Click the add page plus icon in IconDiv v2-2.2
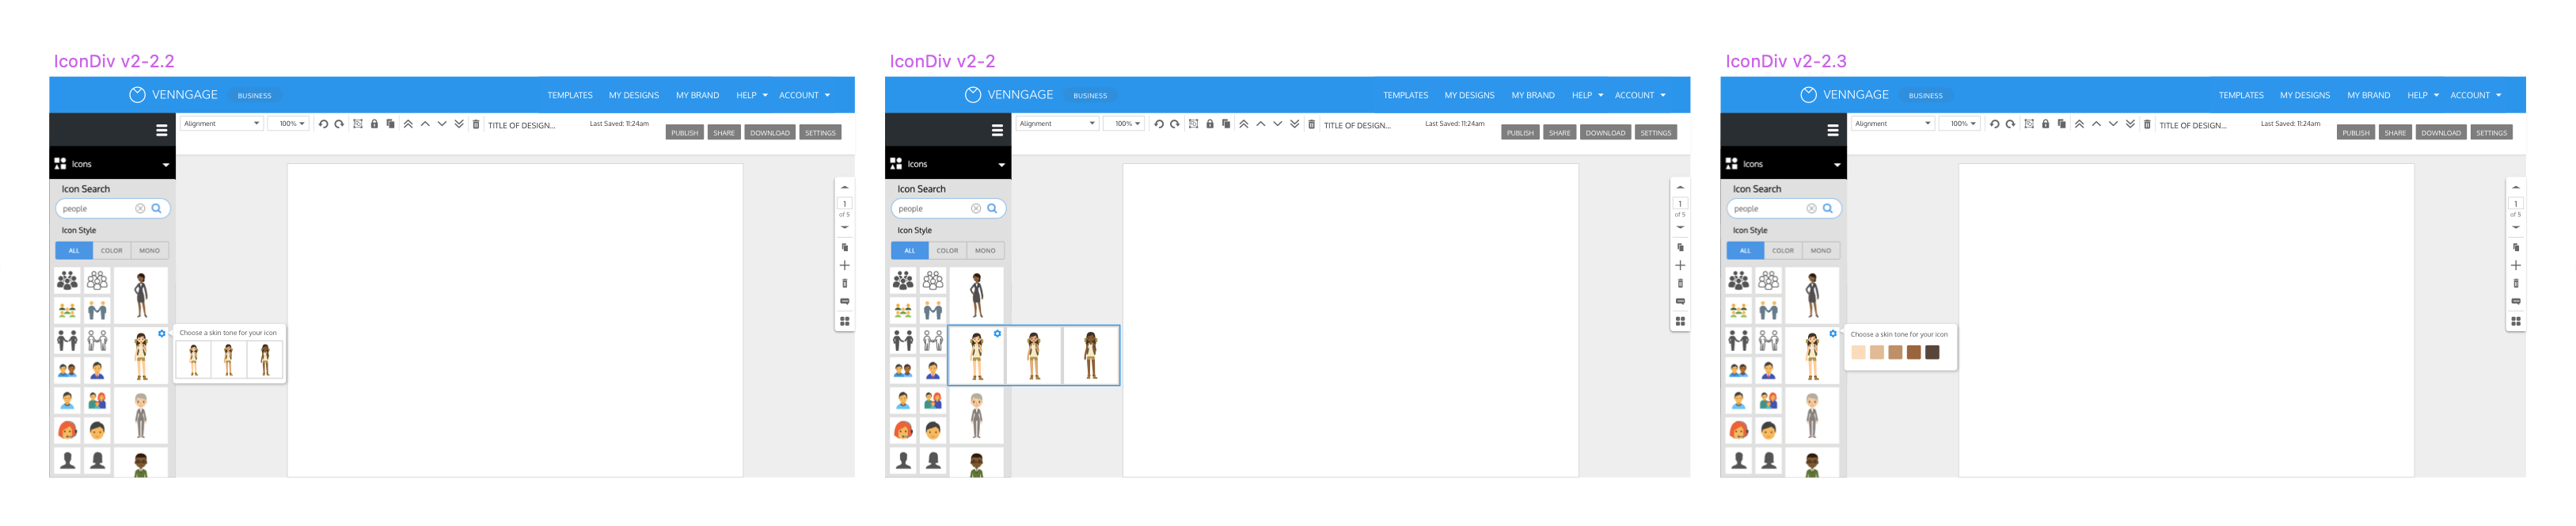Image resolution: width=2576 pixels, height=526 pixels. 844,265
